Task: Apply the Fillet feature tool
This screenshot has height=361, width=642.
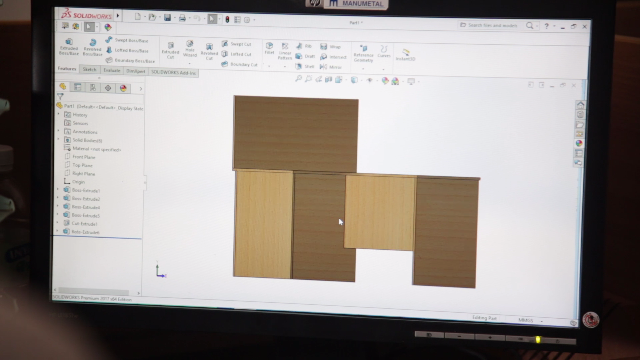Action: [x=269, y=48]
